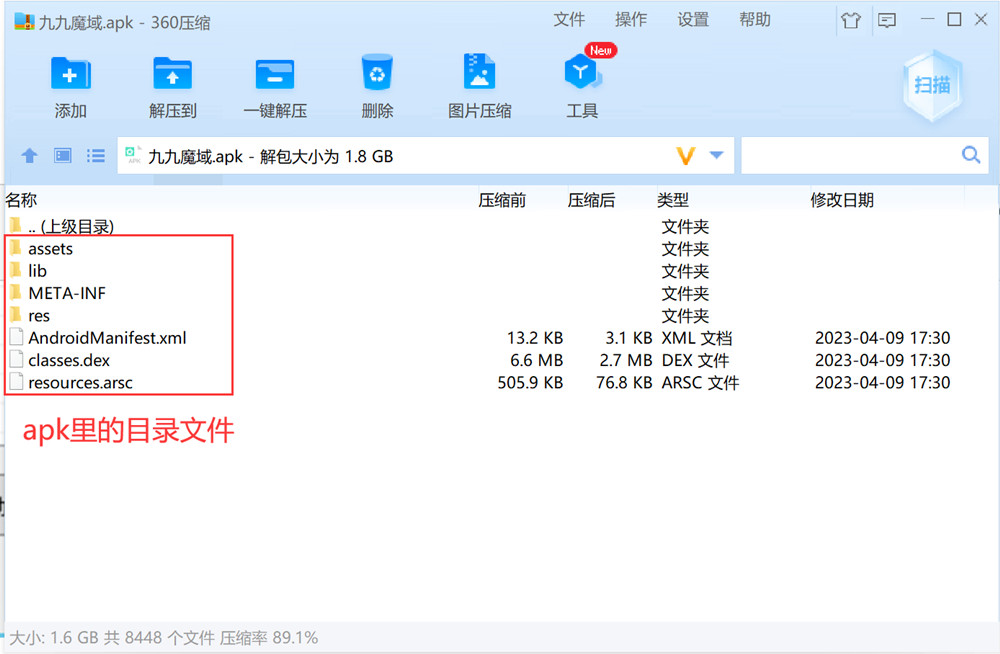Switch to thumbnail view mode icon
This screenshot has width=1000, height=654.
click(x=63, y=156)
